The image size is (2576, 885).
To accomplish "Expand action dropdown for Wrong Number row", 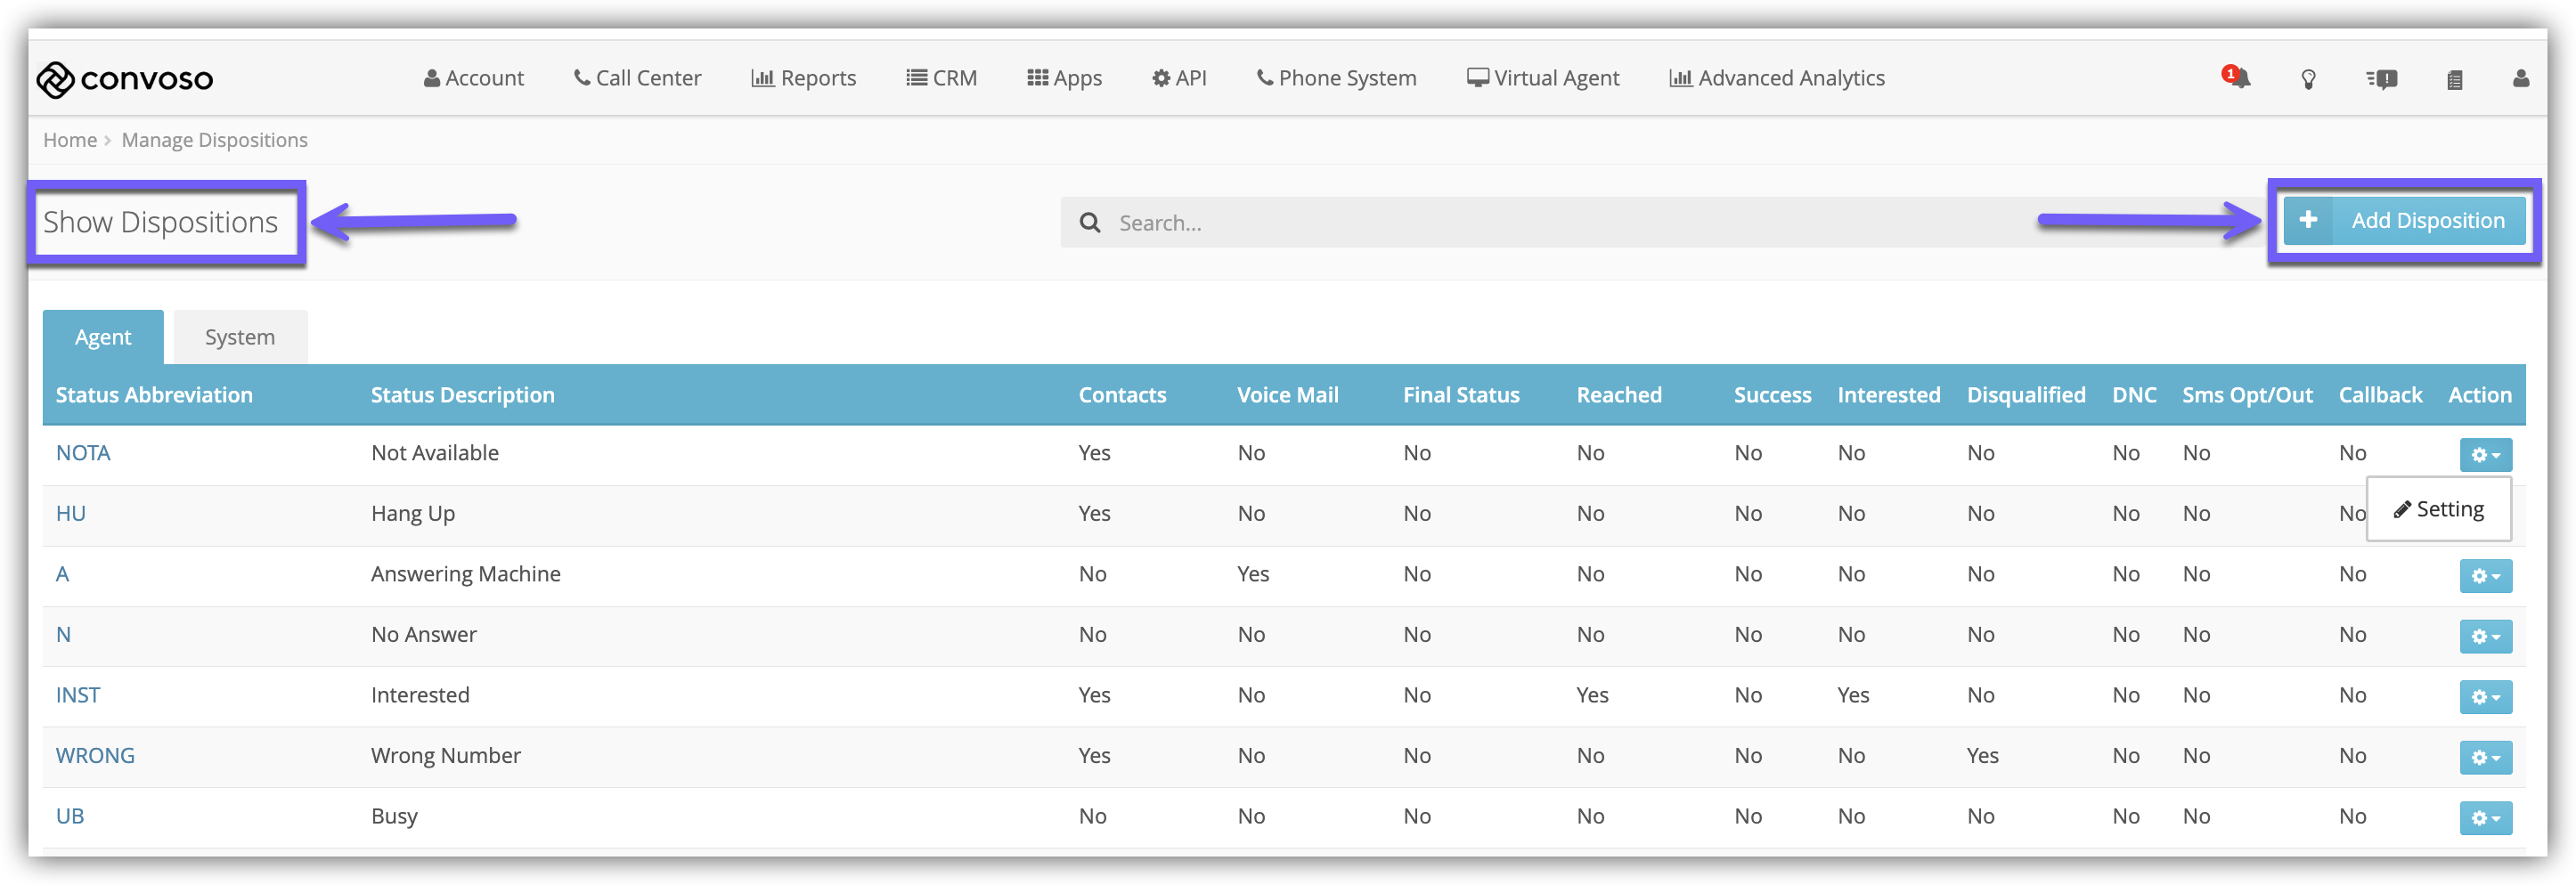I will (2485, 757).
